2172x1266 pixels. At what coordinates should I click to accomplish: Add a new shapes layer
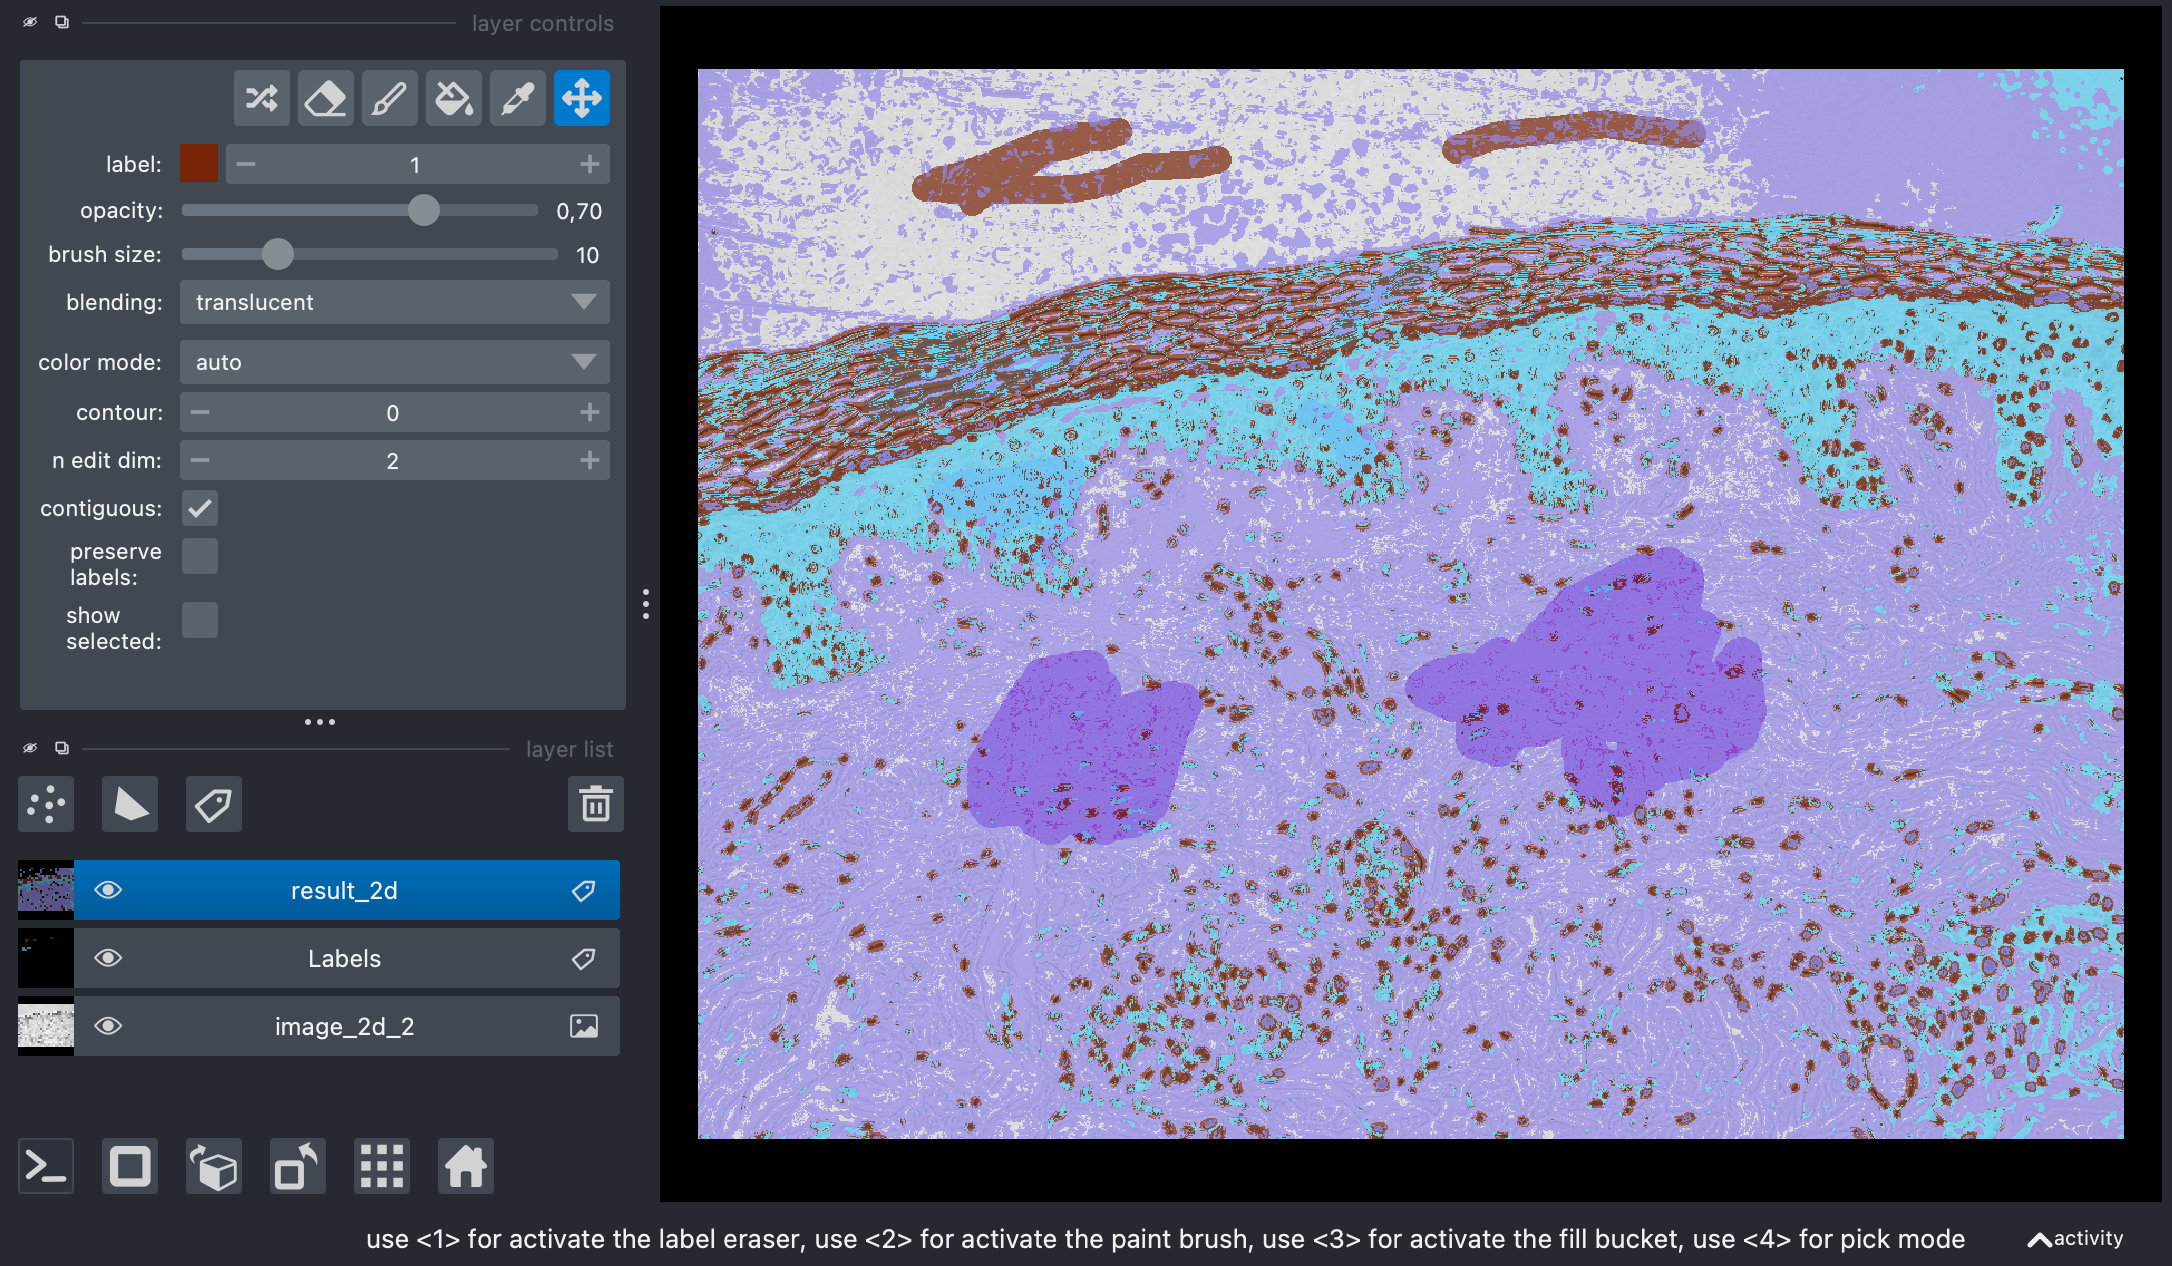(130, 804)
